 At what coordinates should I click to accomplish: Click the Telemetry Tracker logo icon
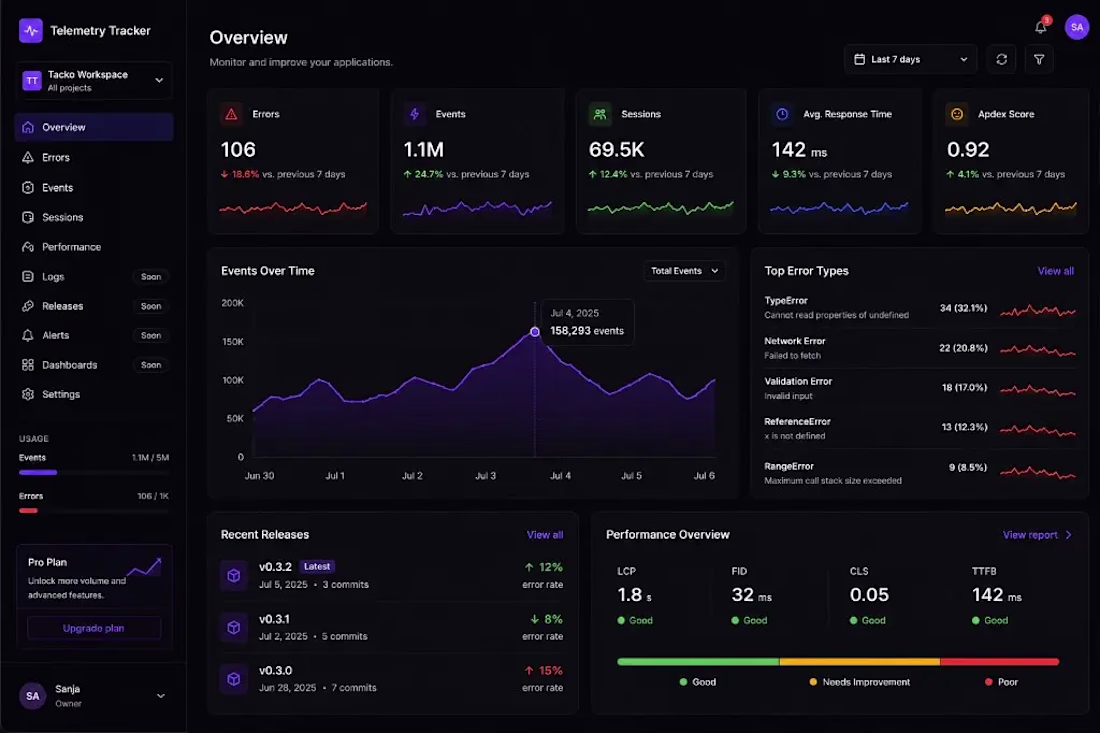tap(31, 31)
